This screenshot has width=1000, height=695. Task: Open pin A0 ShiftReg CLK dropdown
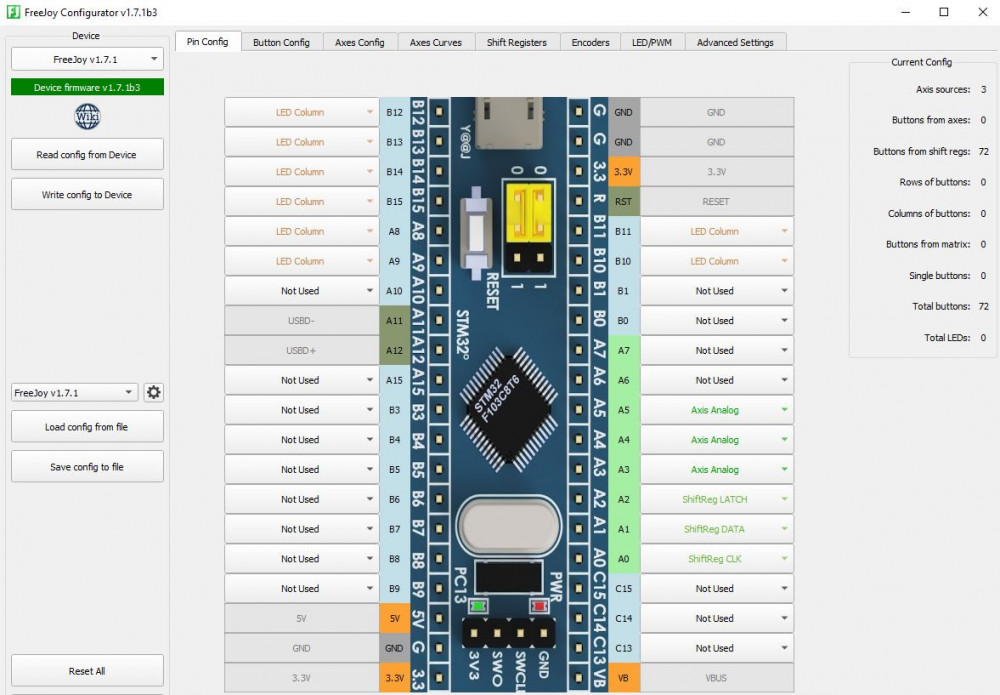click(717, 559)
